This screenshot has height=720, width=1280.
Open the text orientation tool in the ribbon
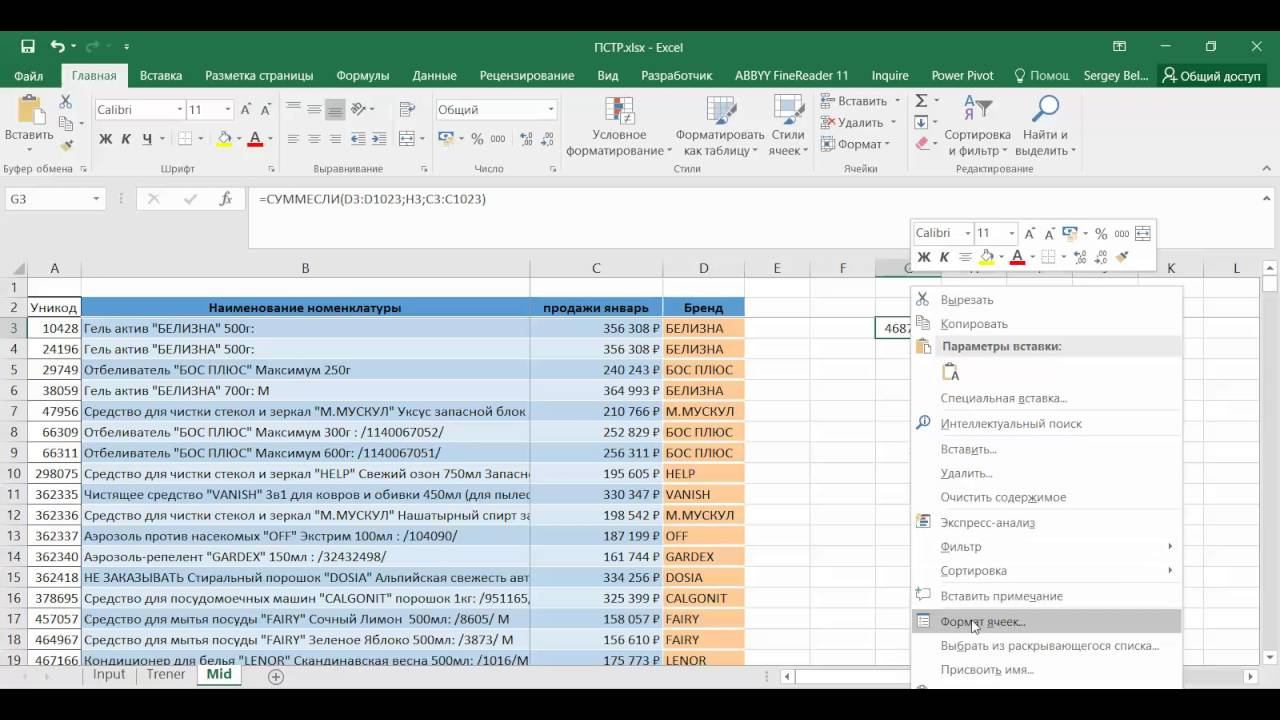point(360,109)
